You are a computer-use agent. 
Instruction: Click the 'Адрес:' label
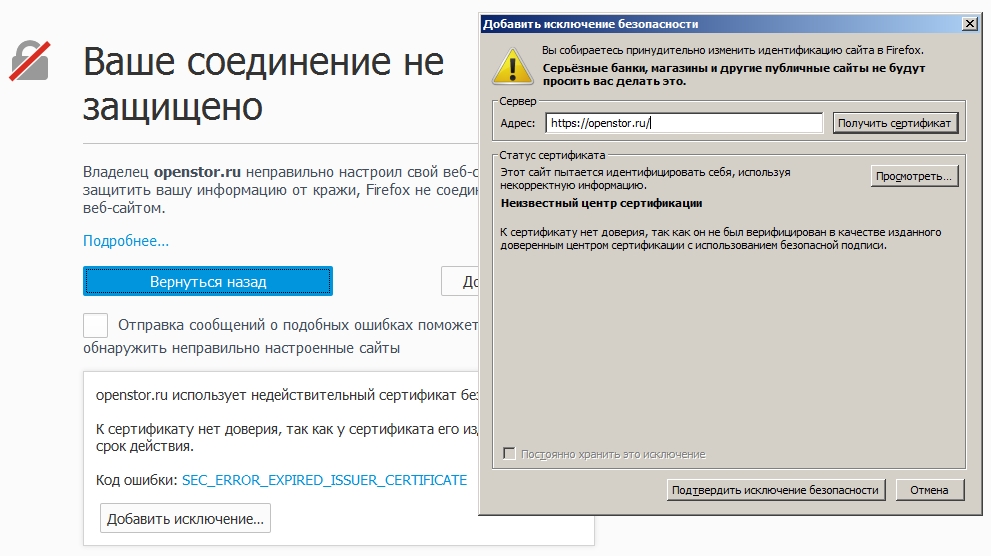518,123
